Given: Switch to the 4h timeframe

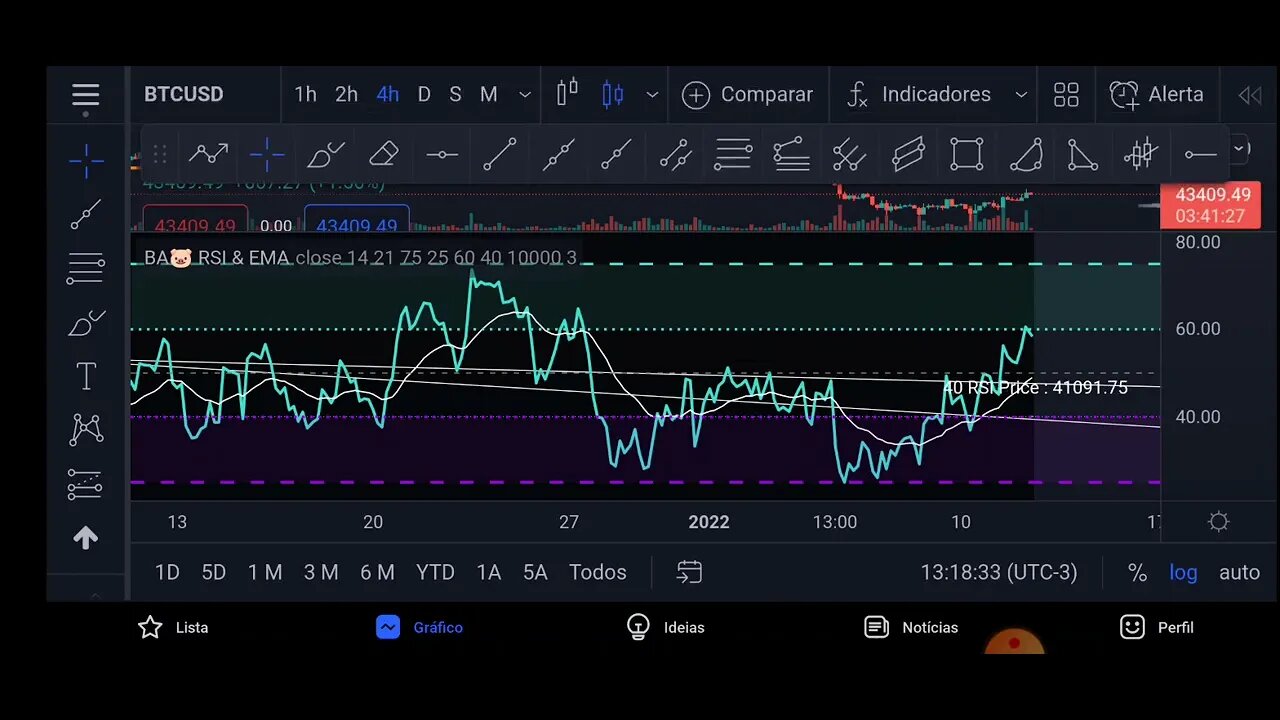Looking at the screenshot, I should tap(387, 95).
